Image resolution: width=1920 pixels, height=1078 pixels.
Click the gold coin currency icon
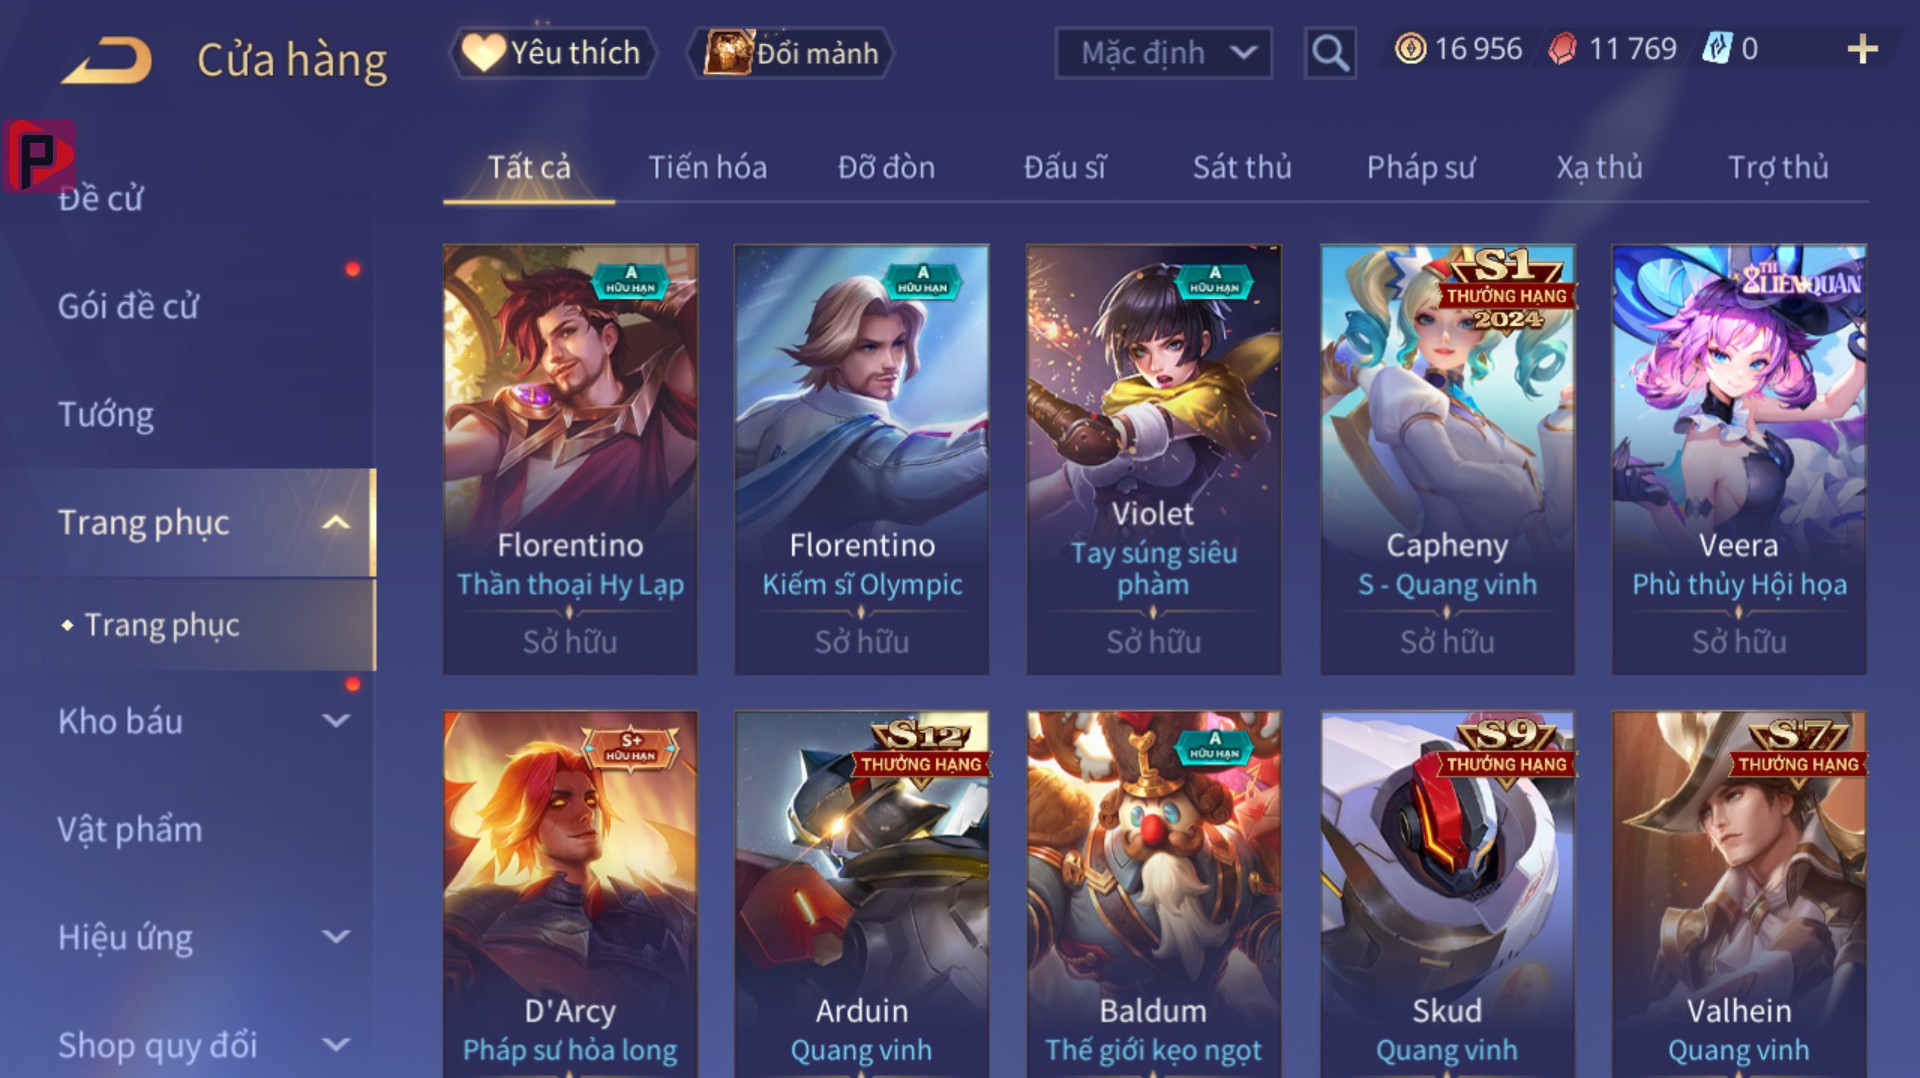pyautogui.click(x=1410, y=49)
